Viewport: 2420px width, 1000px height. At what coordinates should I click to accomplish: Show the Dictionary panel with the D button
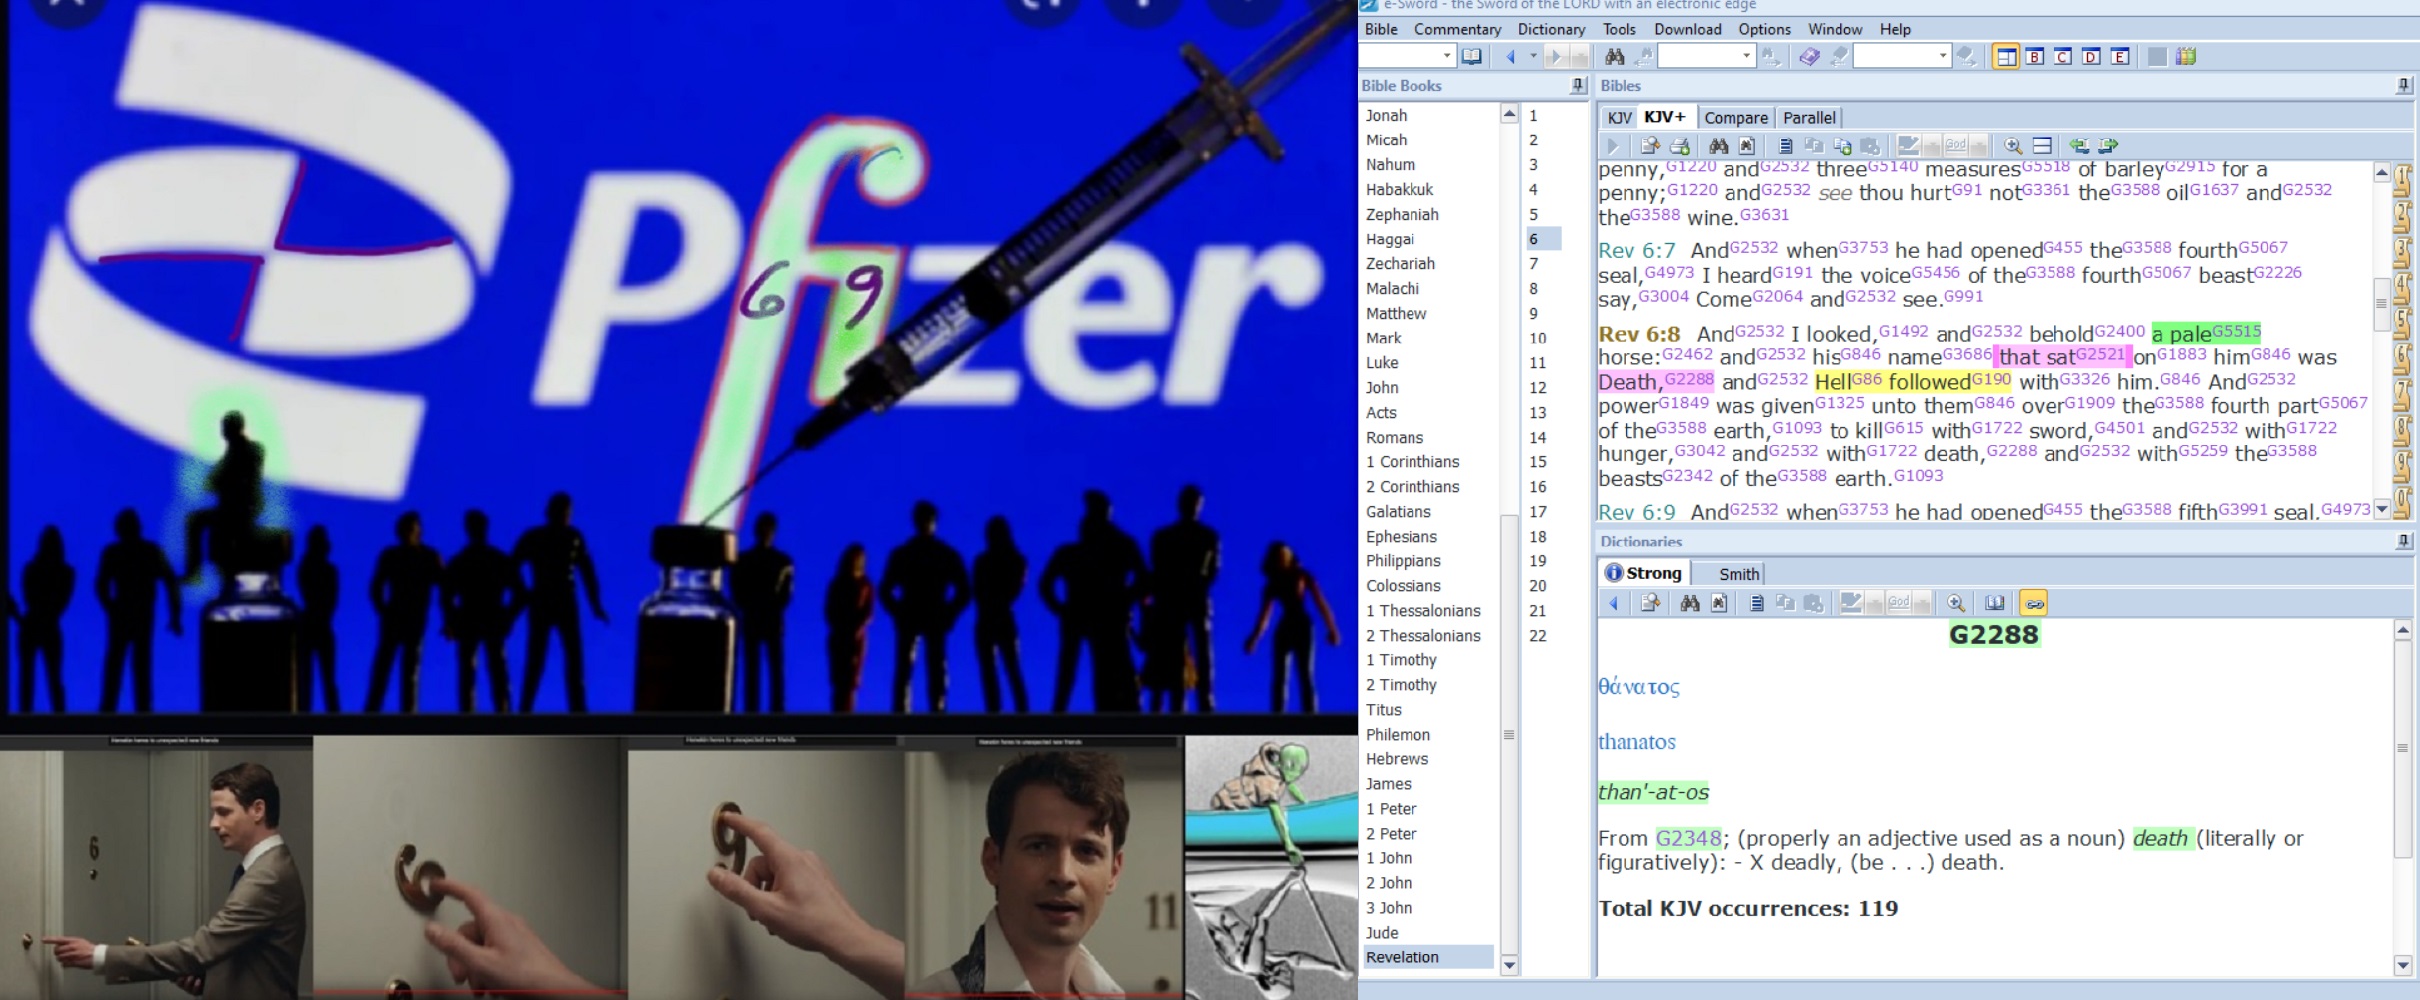pos(2091,57)
